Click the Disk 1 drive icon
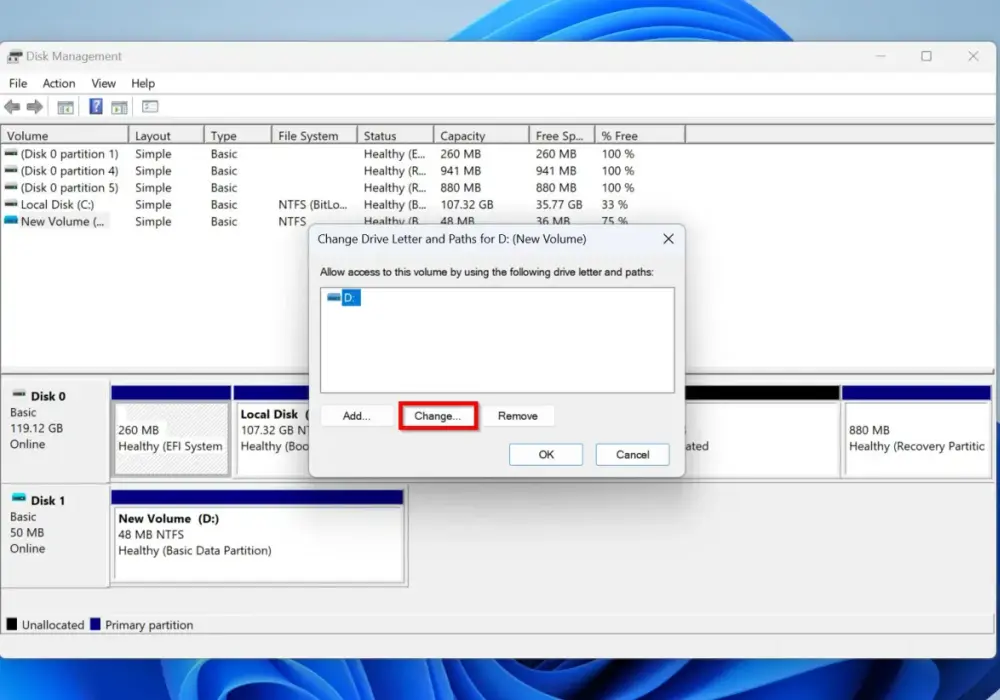Viewport: 1000px width, 700px height. click(x=19, y=499)
